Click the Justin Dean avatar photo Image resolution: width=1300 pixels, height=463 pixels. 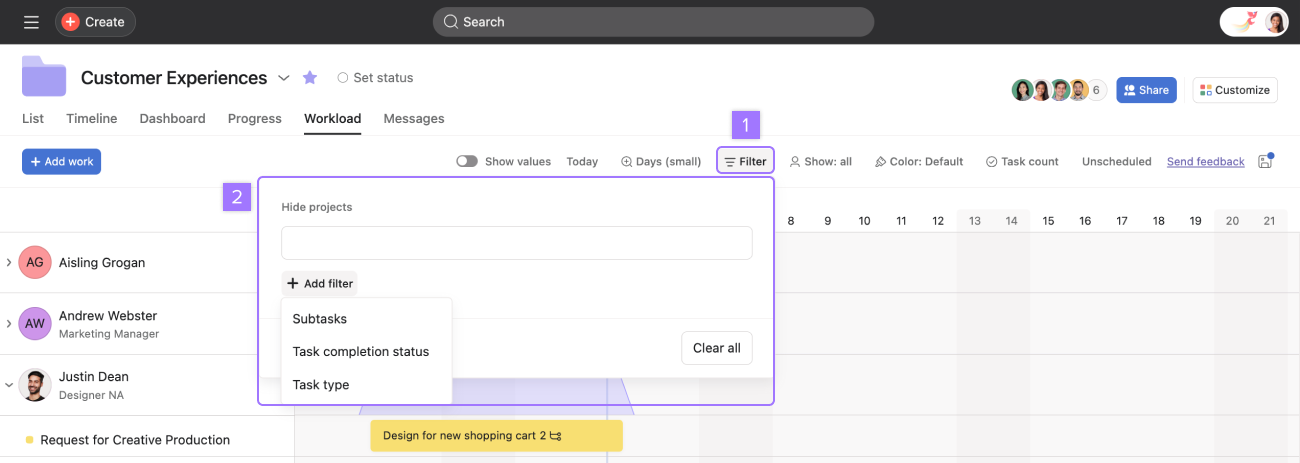coord(35,385)
